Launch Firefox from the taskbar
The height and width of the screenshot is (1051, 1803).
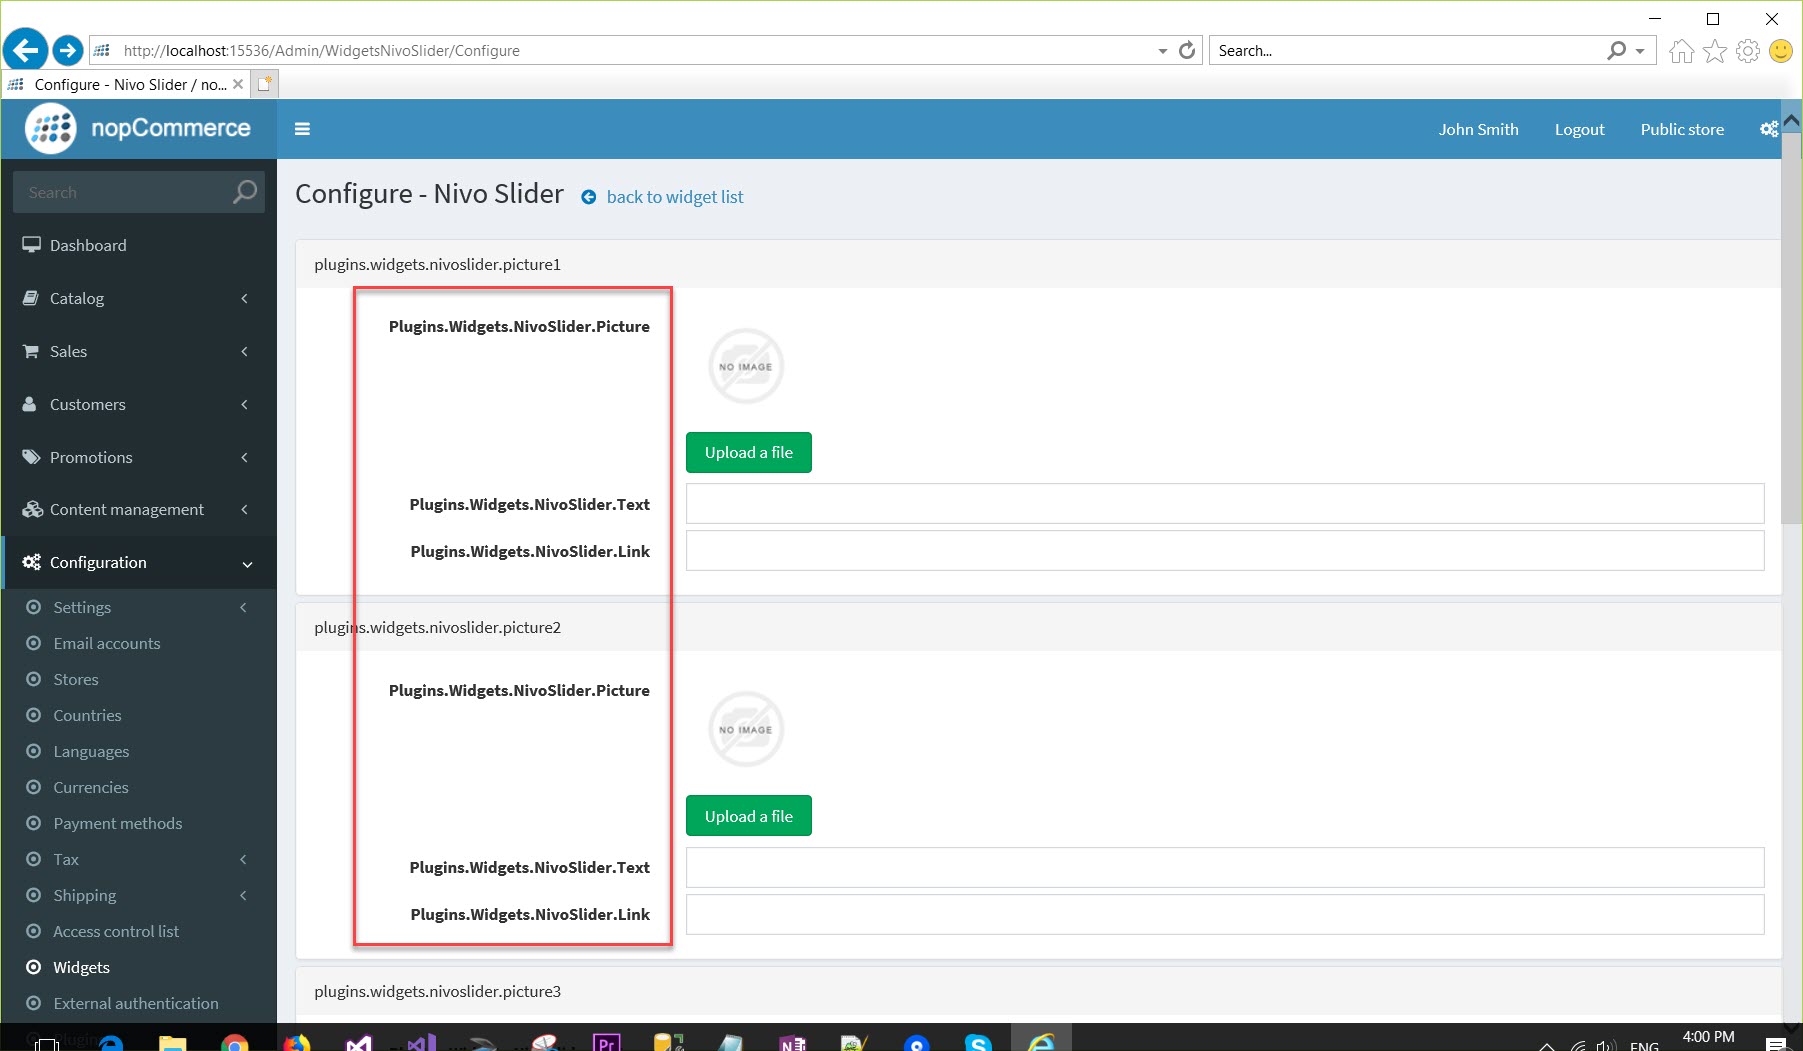click(296, 1042)
